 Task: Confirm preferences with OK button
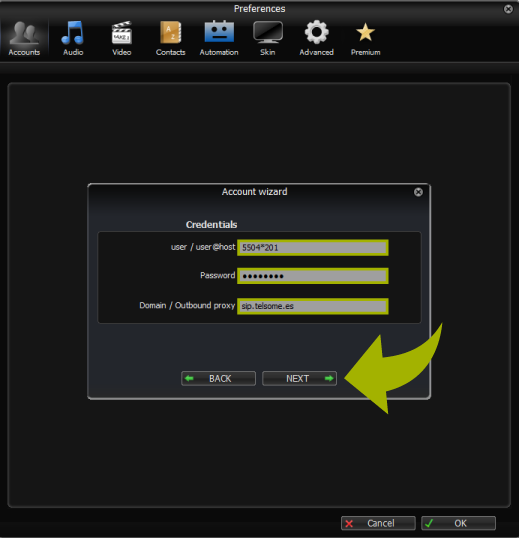coord(458,523)
